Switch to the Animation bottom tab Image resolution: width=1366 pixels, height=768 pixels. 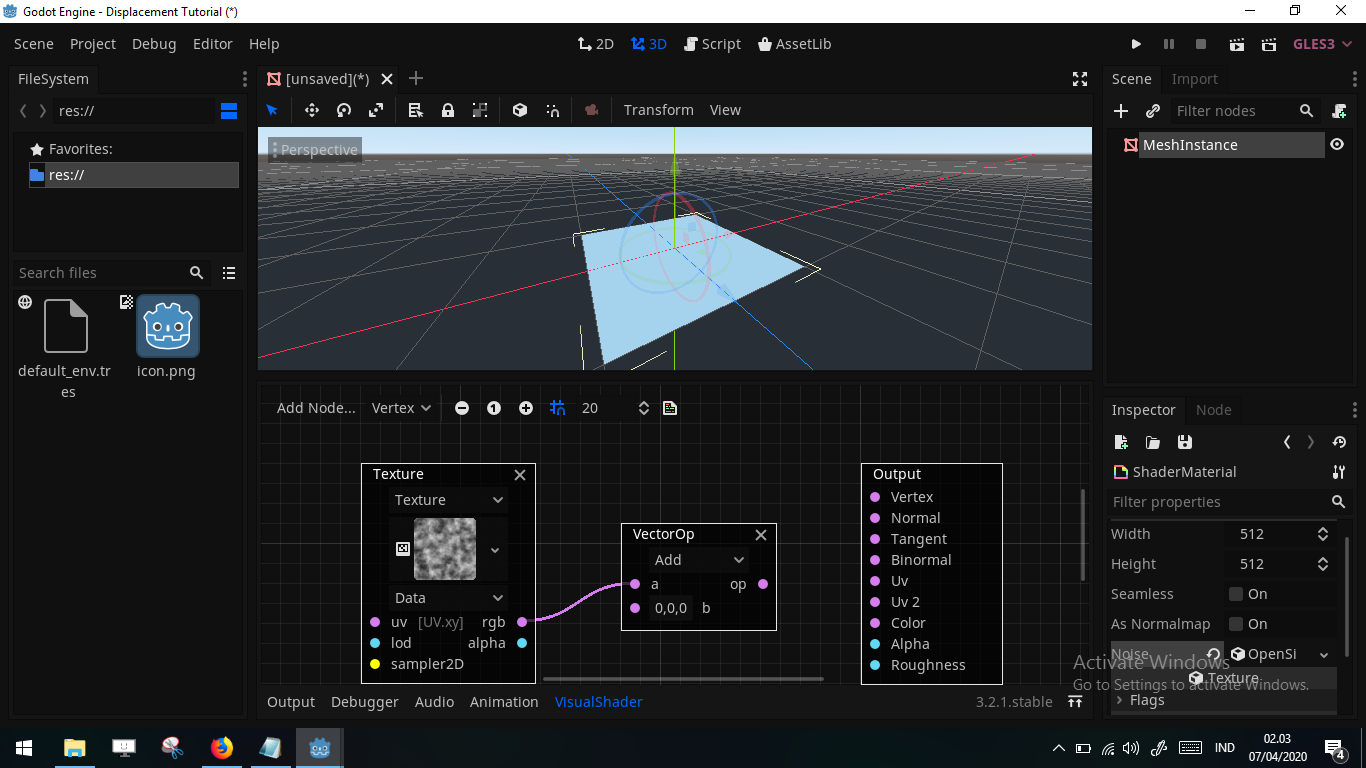click(x=504, y=702)
